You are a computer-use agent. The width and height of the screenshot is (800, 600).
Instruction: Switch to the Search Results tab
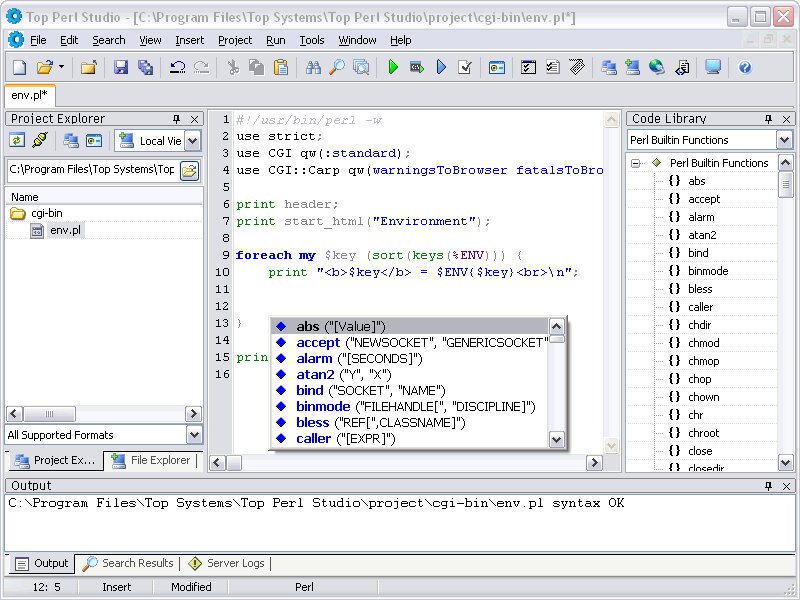129,563
